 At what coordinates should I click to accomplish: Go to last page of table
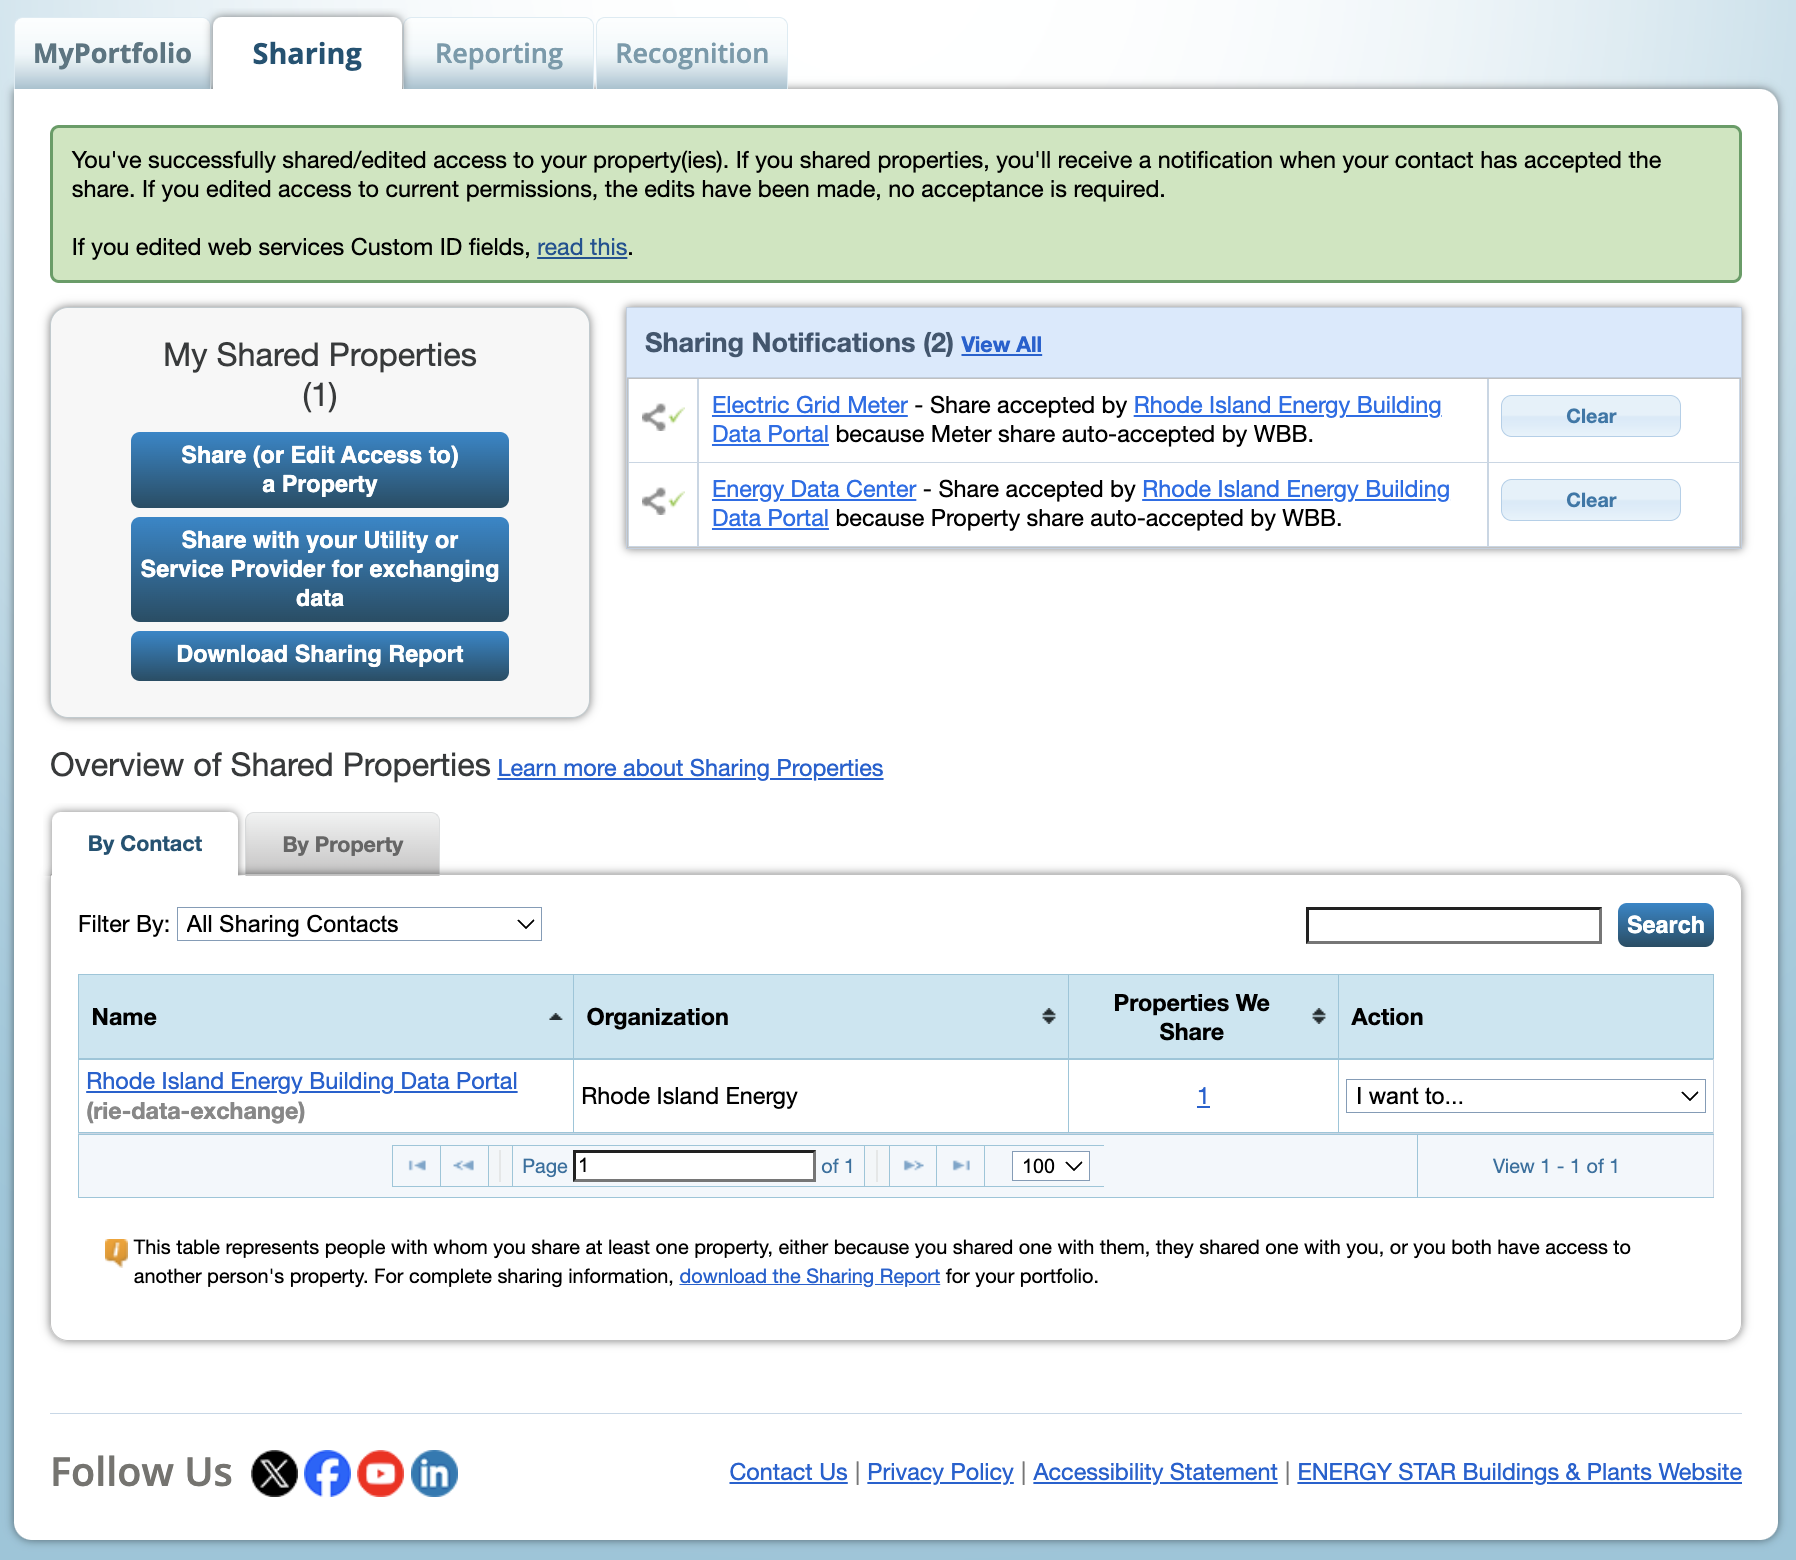[x=961, y=1166]
